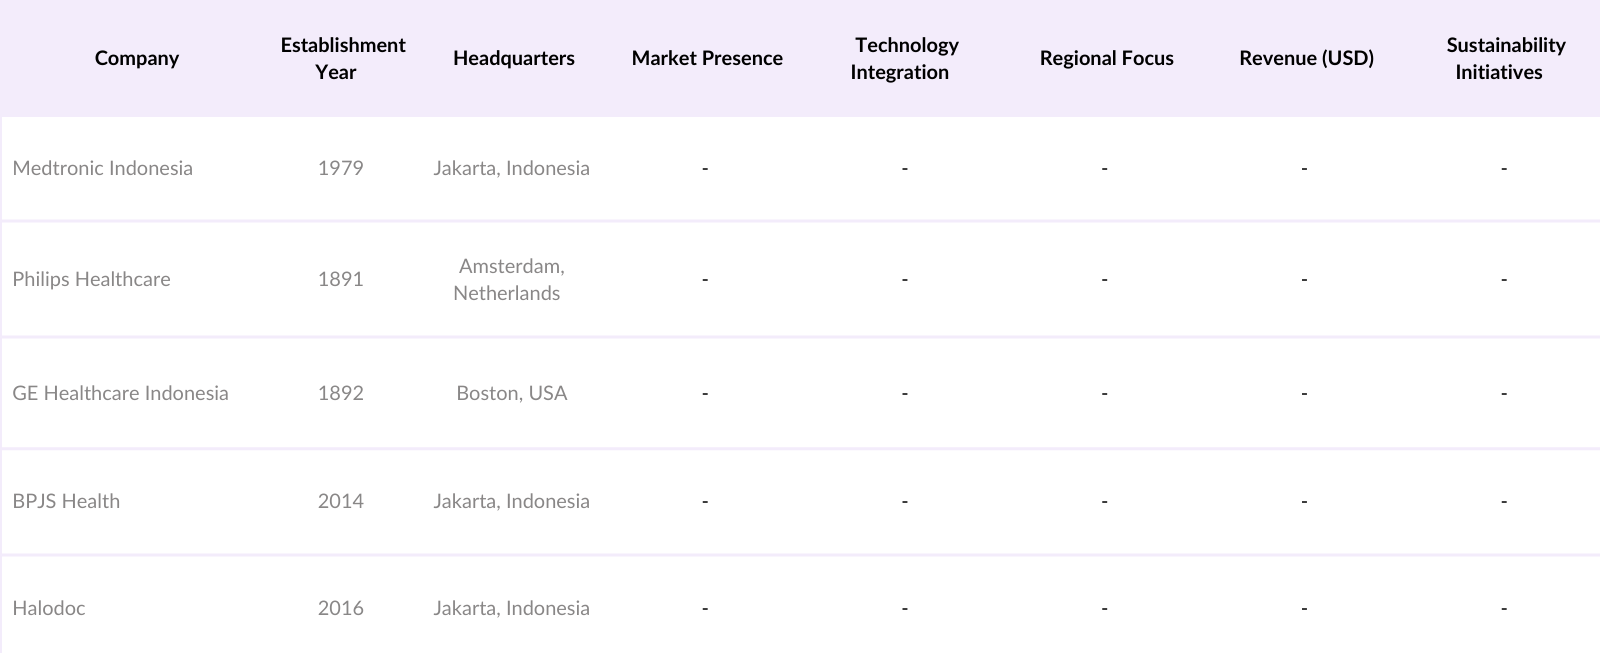Click the Company column header
Screen dimensions: 1600x653
[x=137, y=58]
